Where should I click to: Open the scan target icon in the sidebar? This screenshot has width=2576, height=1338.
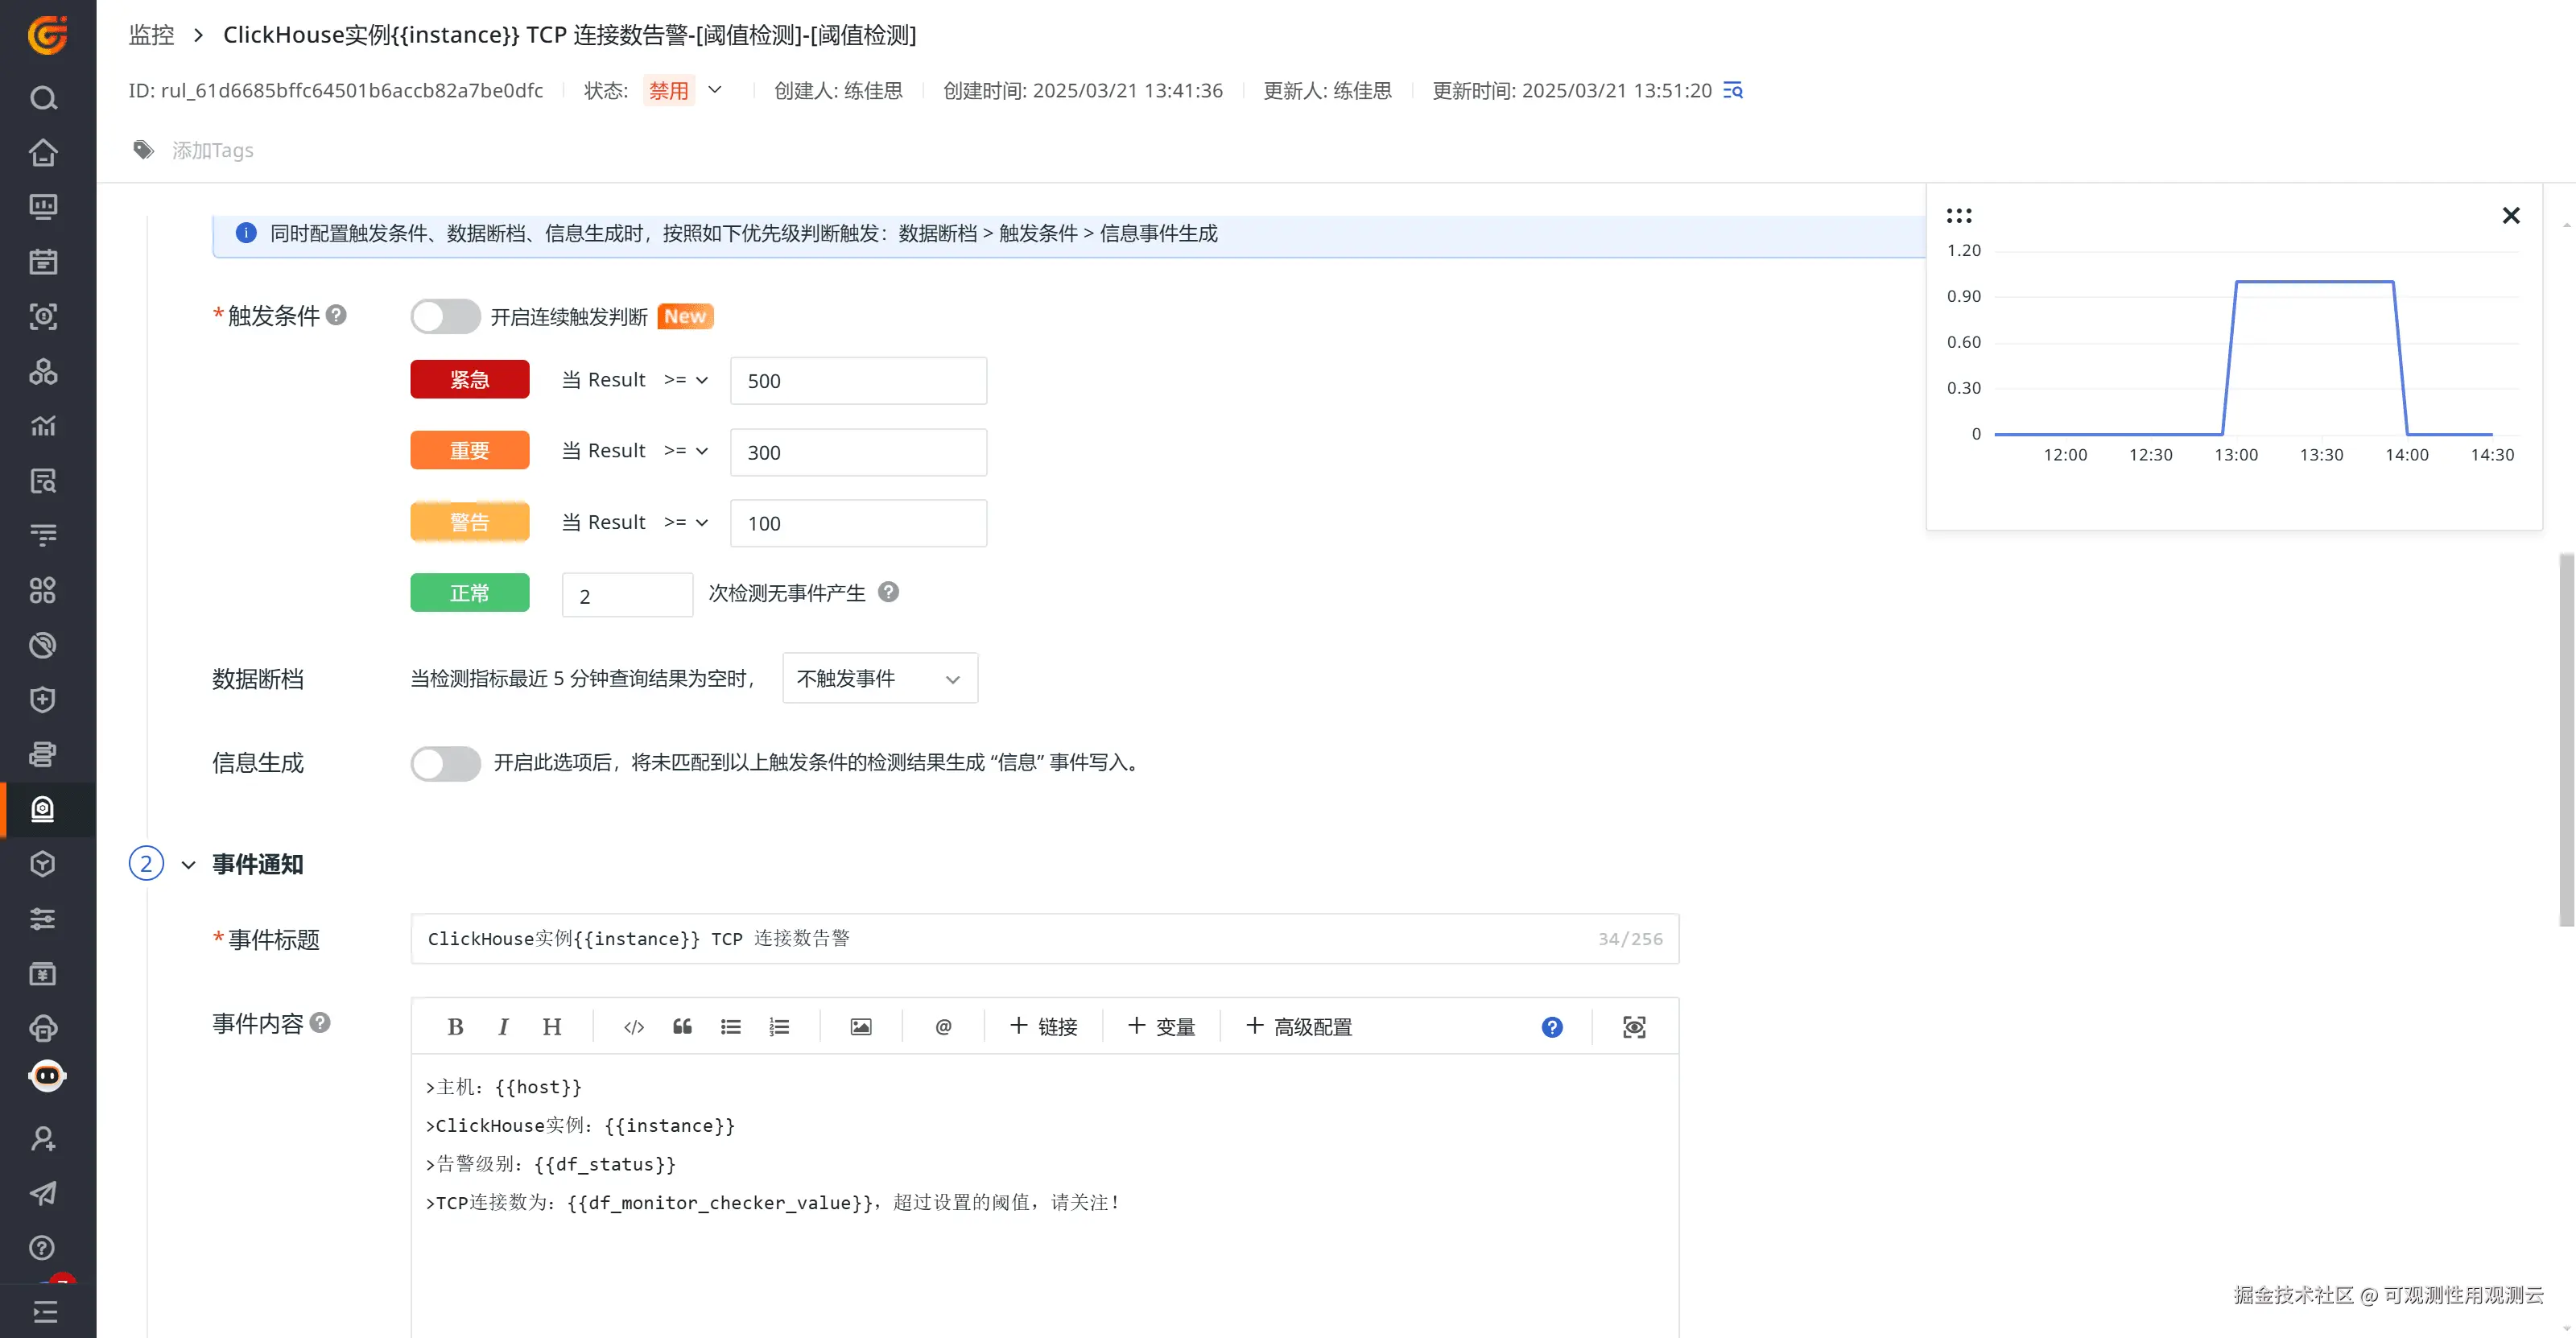[43, 317]
